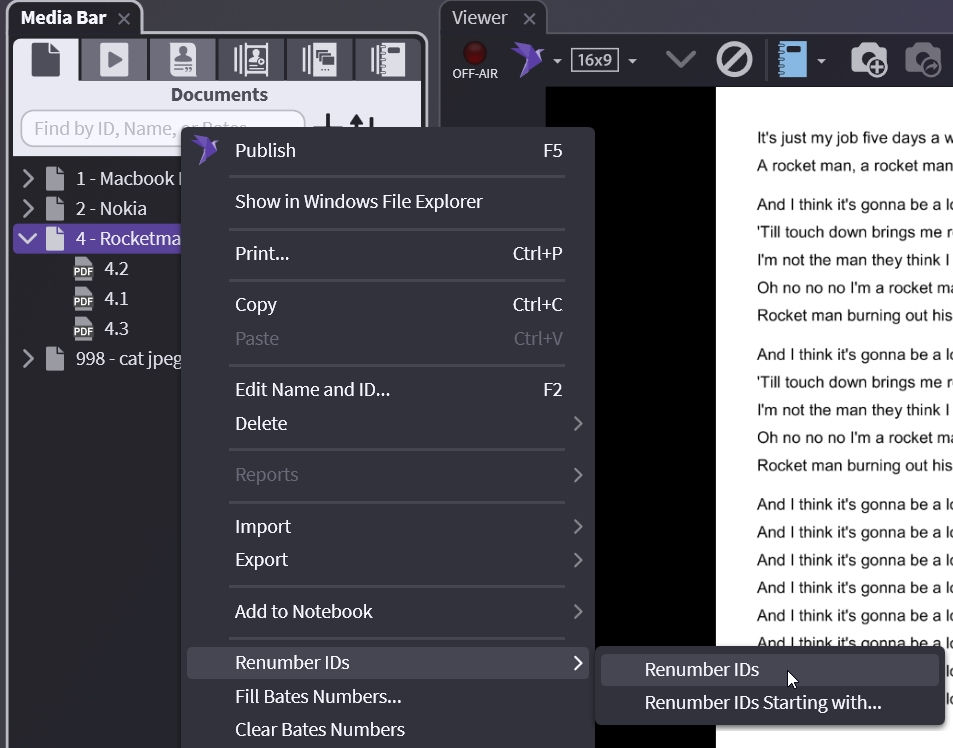Open the Notebooks tab icon in Media Bar
The image size is (953, 748).
pyautogui.click(x=387, y=60)
